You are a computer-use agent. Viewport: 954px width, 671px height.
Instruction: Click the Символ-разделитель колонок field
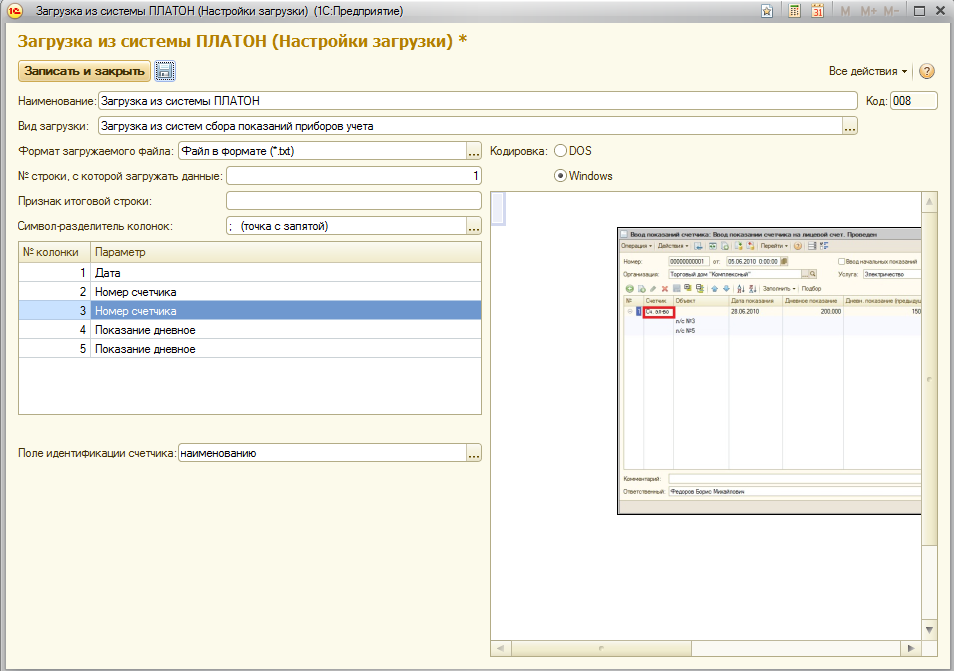346,226
